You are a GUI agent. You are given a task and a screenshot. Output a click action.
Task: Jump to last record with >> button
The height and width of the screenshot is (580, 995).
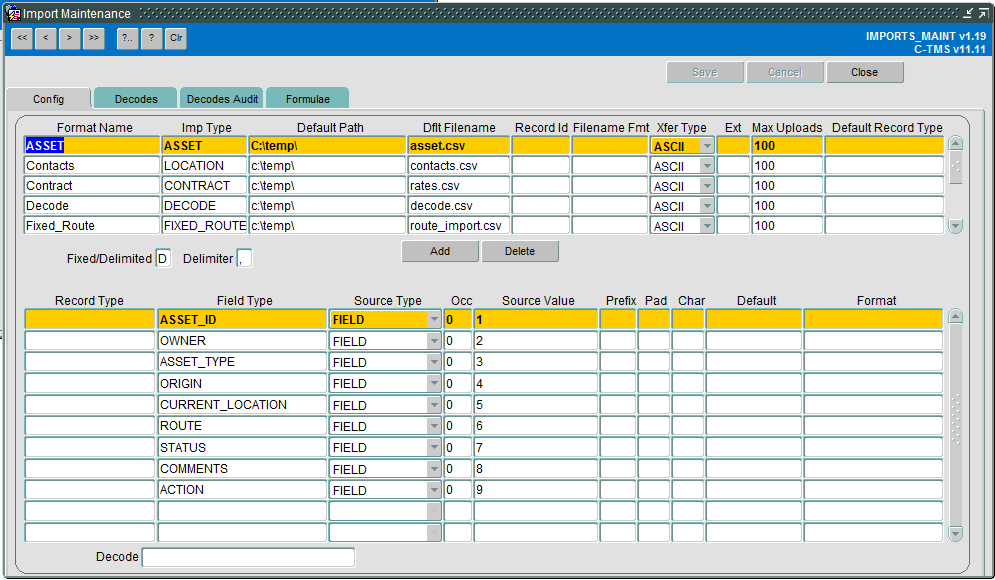[94, 38]
